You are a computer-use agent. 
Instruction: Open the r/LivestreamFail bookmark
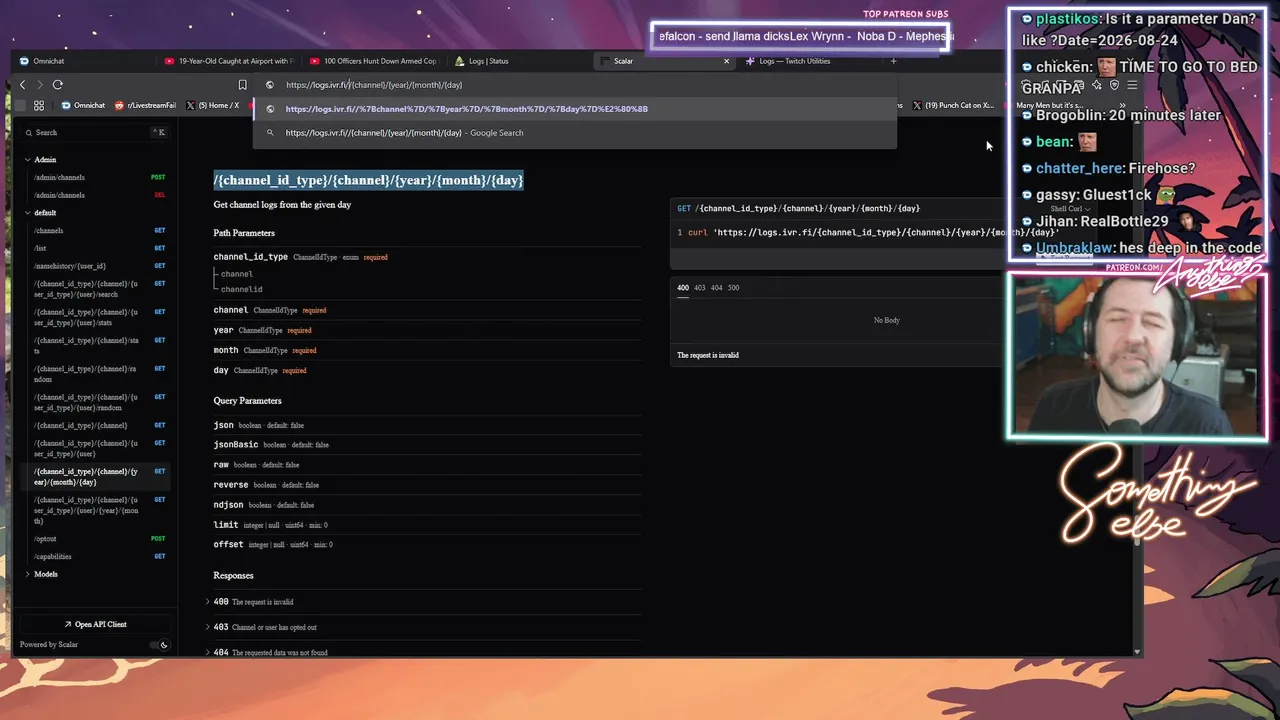[145, 105]
